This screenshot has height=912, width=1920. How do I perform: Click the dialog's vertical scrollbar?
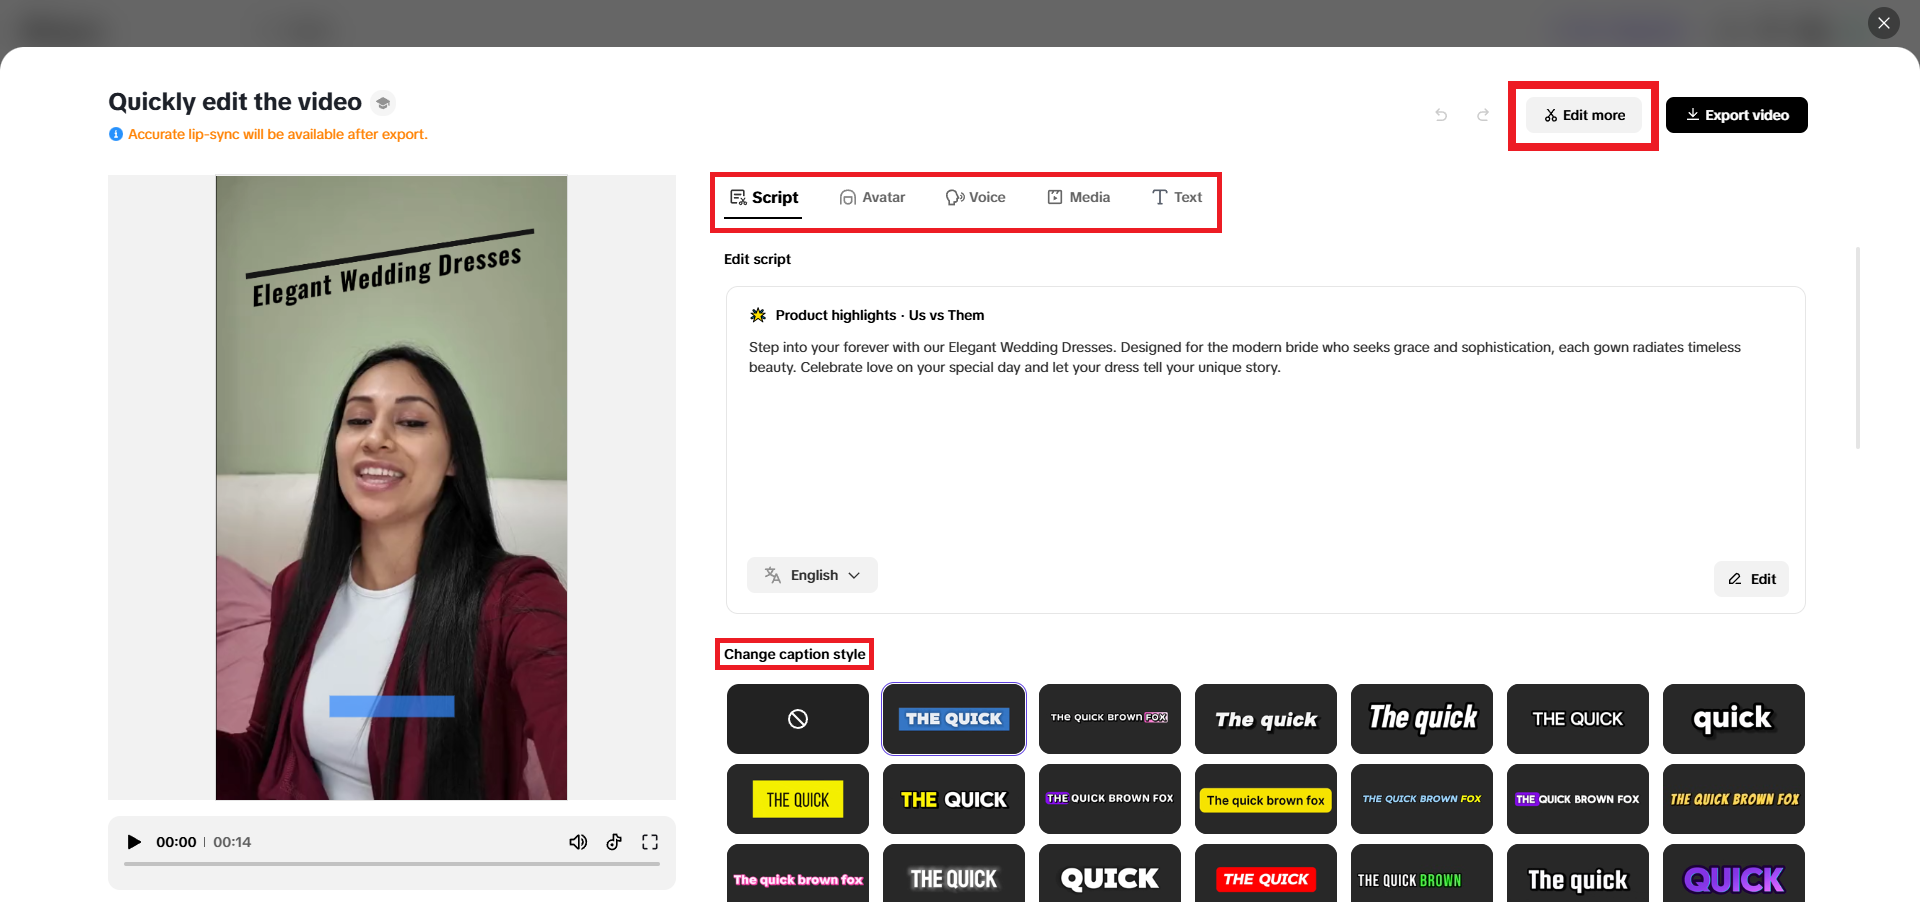pos(1858,348)
